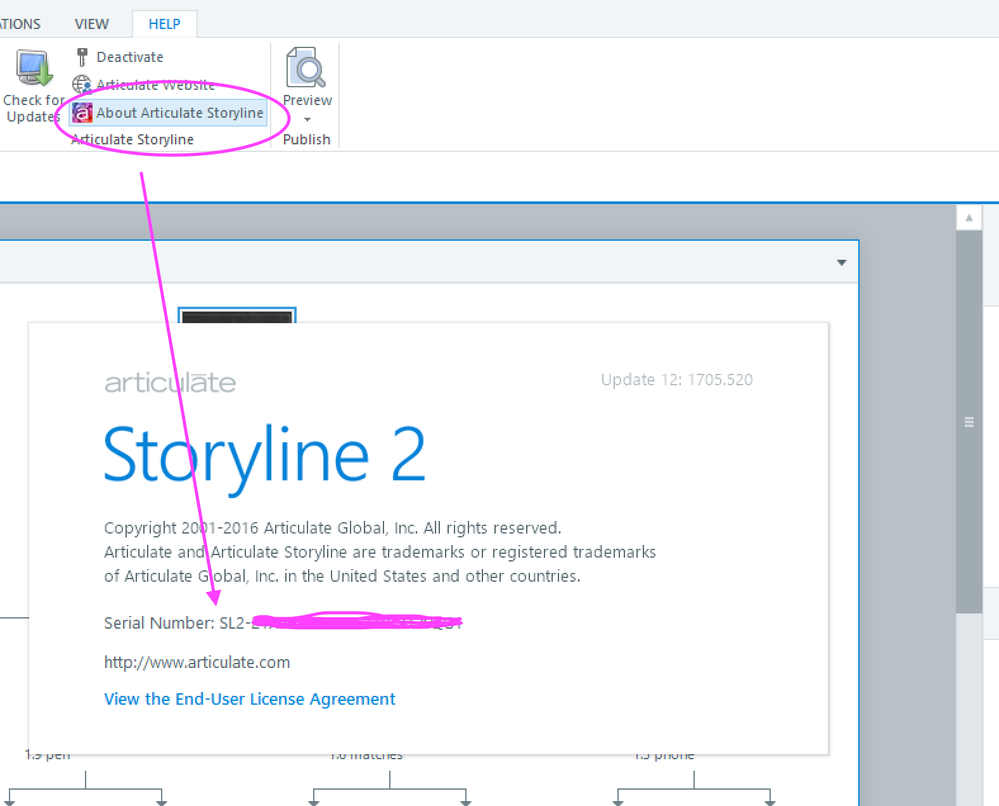Click the Copyright 2001-2016 line
The image size is (999, 806).
[333, 528]
